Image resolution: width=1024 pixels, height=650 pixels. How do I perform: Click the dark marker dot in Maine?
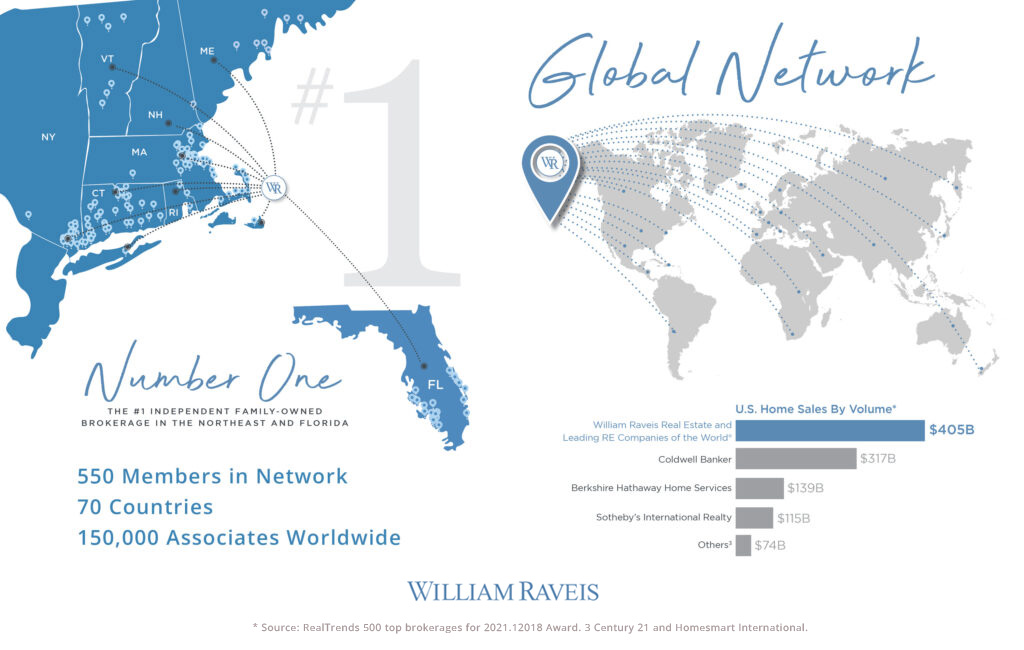point(214,60)
